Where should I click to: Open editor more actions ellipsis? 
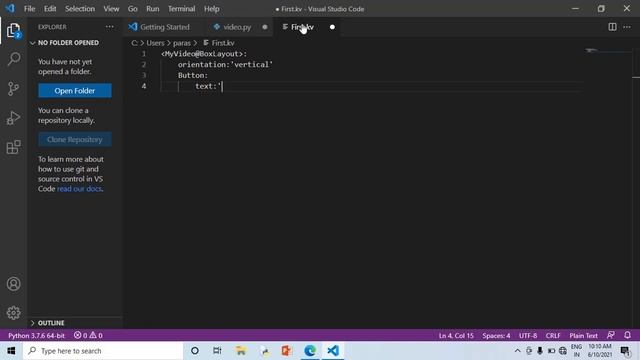(x=627, y=27)
